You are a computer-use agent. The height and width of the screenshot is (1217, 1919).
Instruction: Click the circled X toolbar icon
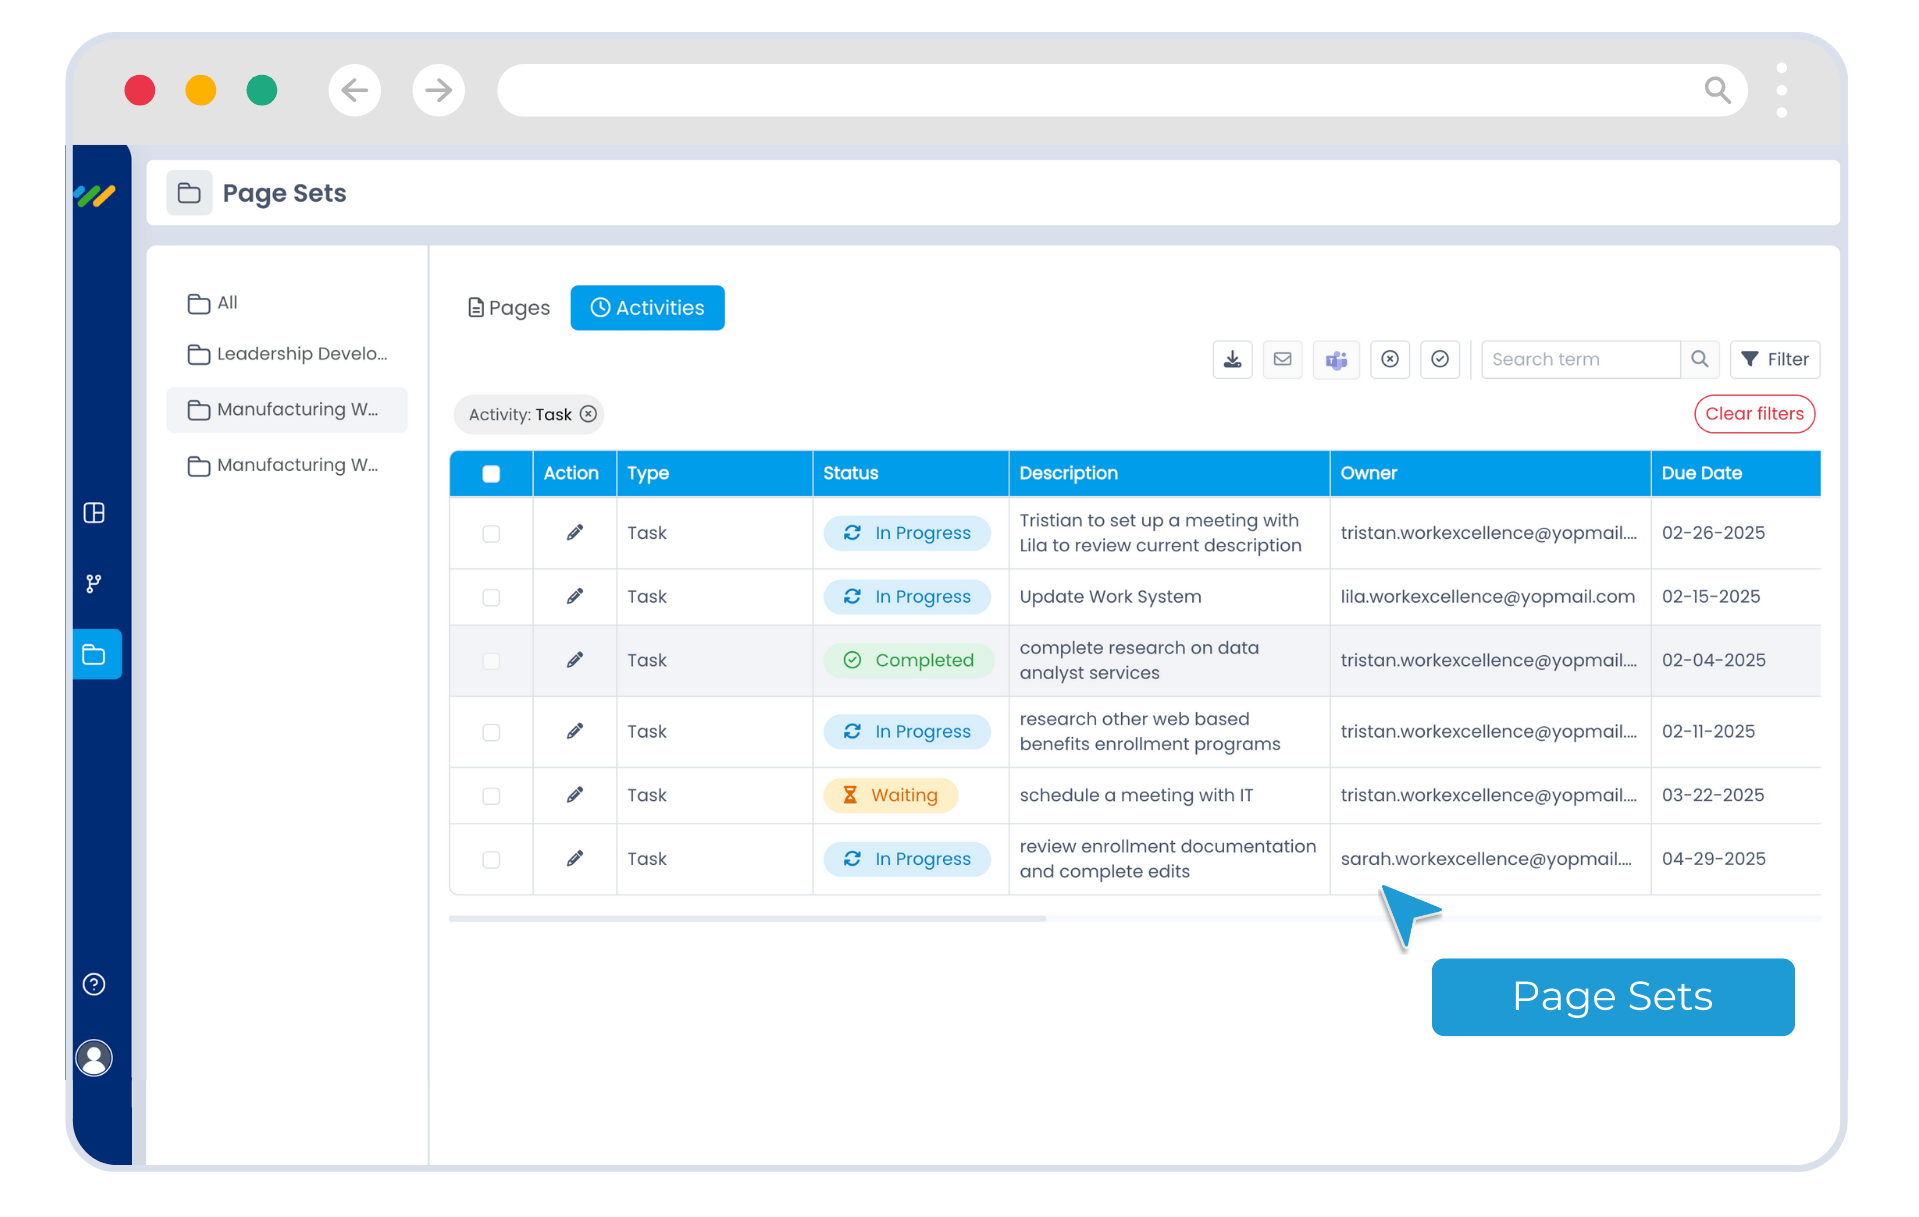(x=1389, y=359)
